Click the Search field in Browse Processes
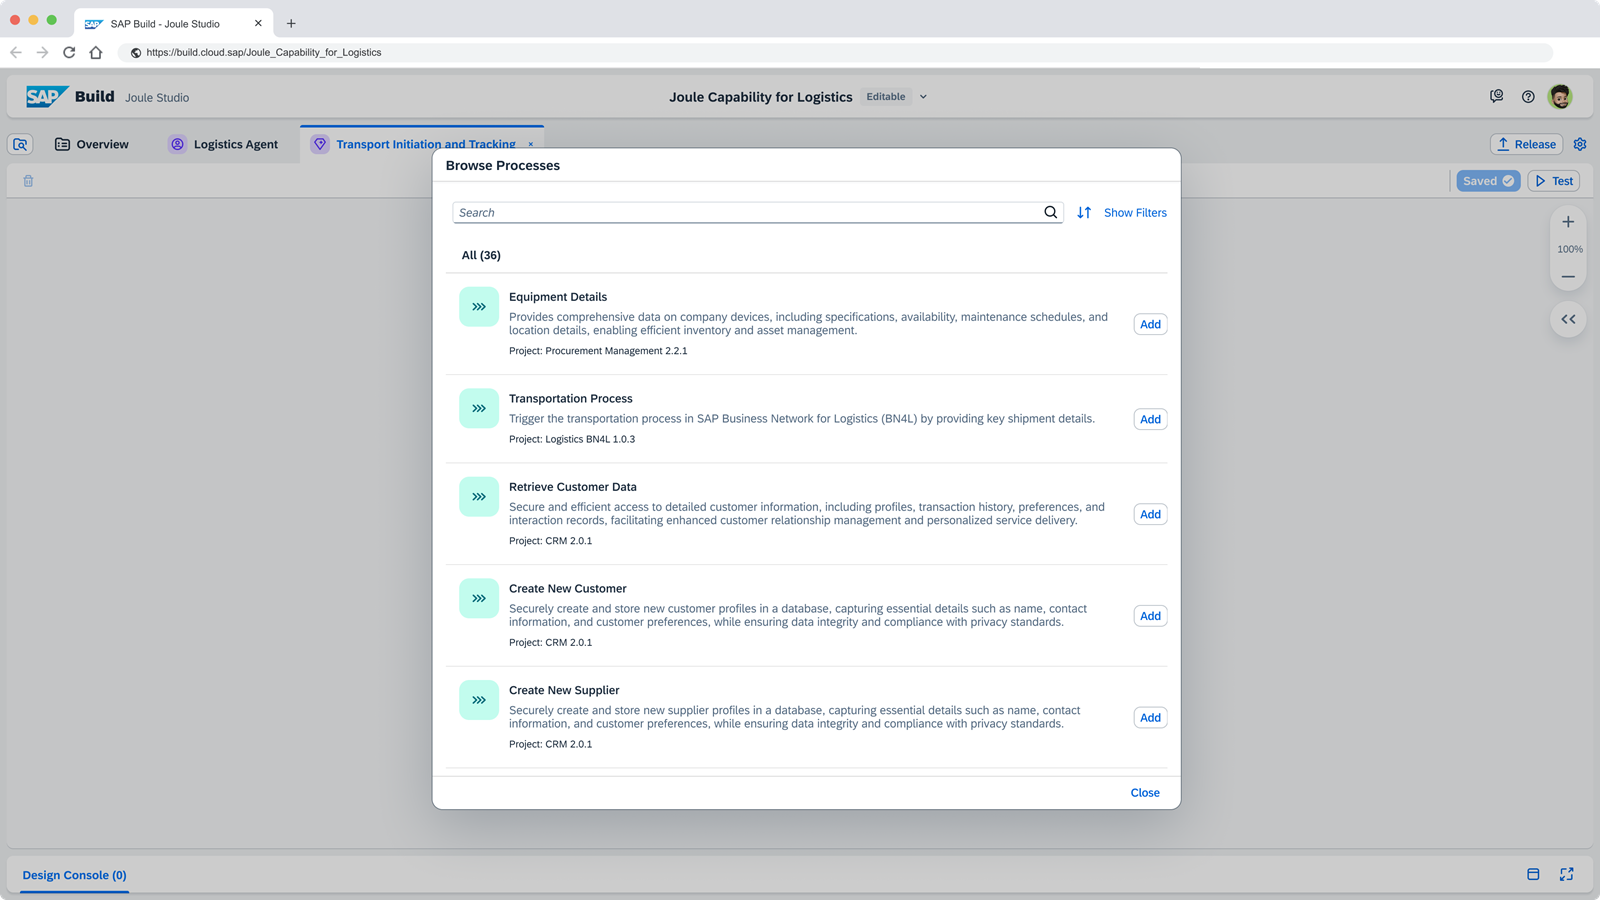The width and height of the screenshot is (1600, 900). click(757, 212)
